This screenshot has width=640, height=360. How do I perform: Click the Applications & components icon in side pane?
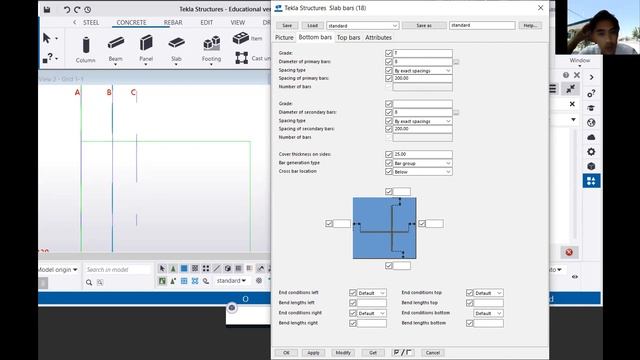tap(591, 181)
